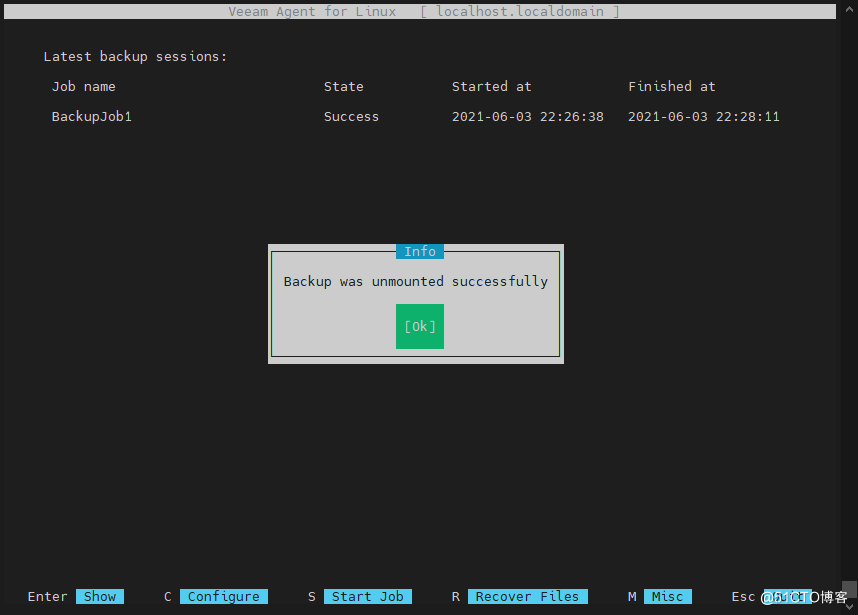The width and height of the screenshot is (858, 615).
Task: Click the Success state value
Action: (351, 117)
